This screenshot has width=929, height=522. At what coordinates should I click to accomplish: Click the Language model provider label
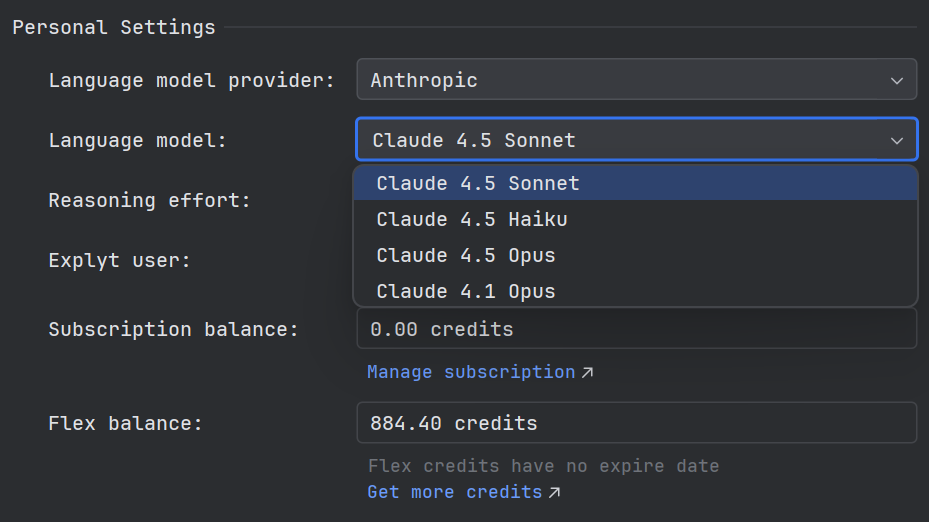(192, 81)
